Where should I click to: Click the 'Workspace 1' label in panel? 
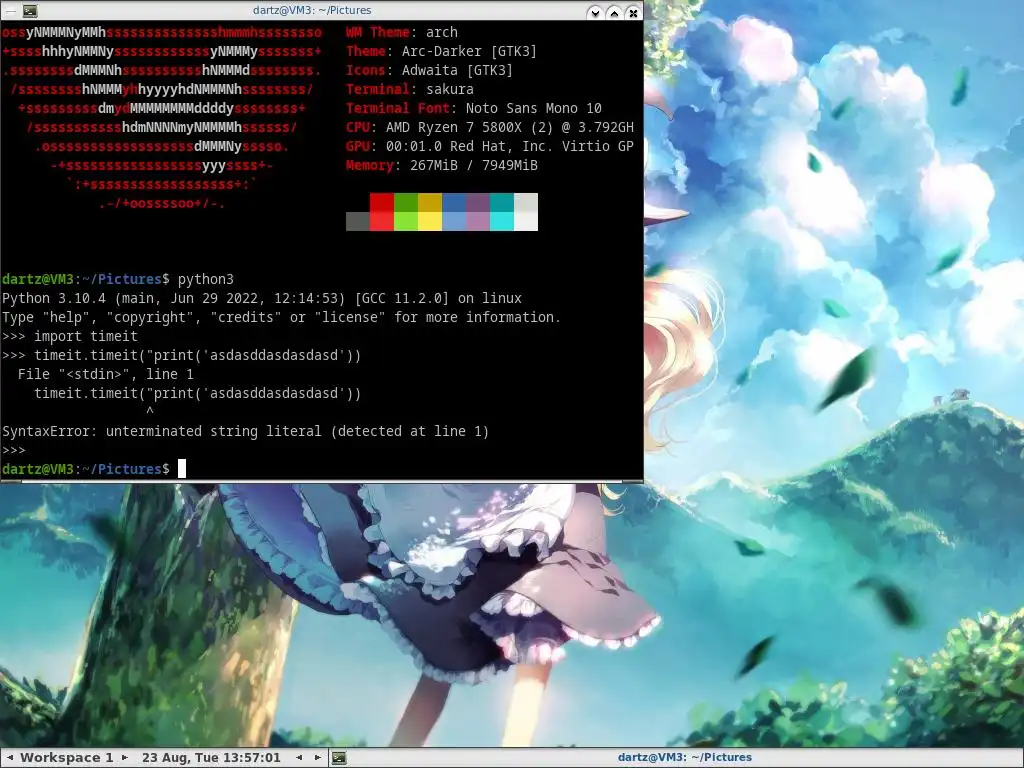coord(67,758)
